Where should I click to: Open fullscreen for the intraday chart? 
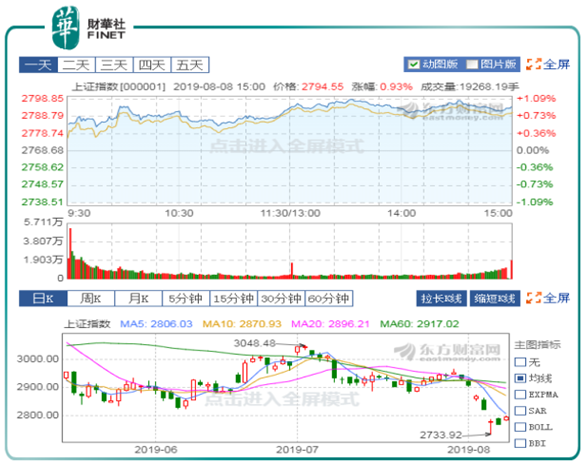tap(548, 65)
